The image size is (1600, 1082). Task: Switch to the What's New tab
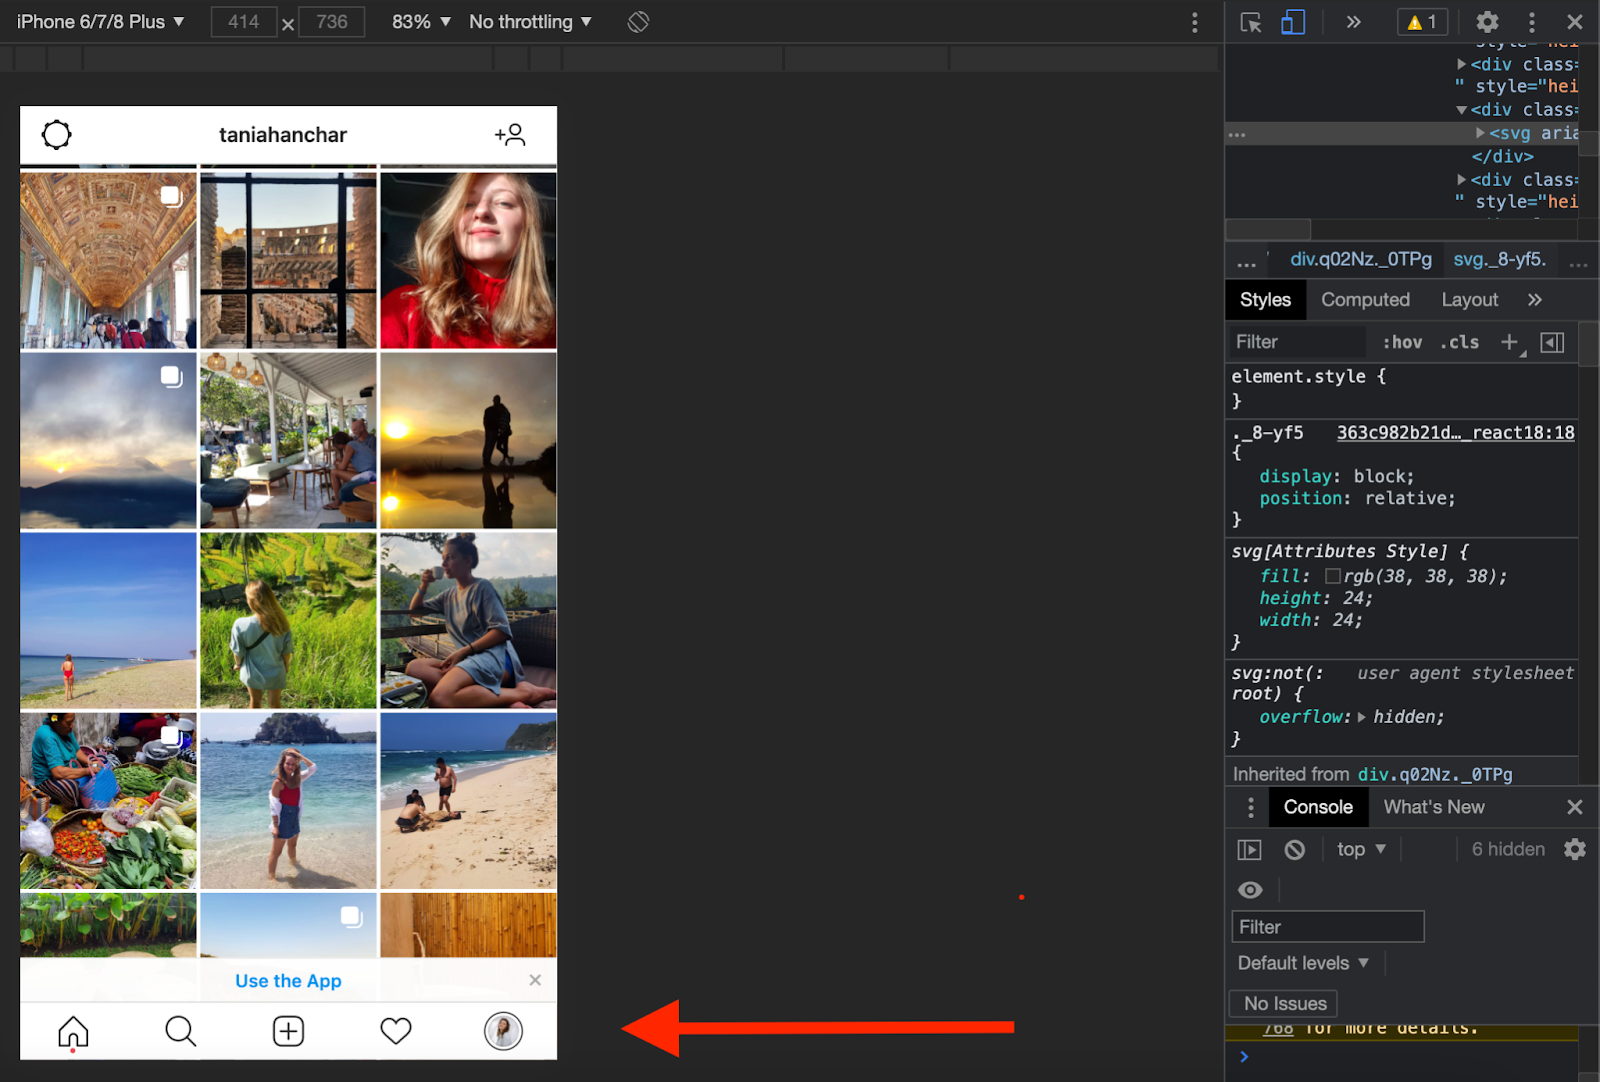coord(1433,807)
